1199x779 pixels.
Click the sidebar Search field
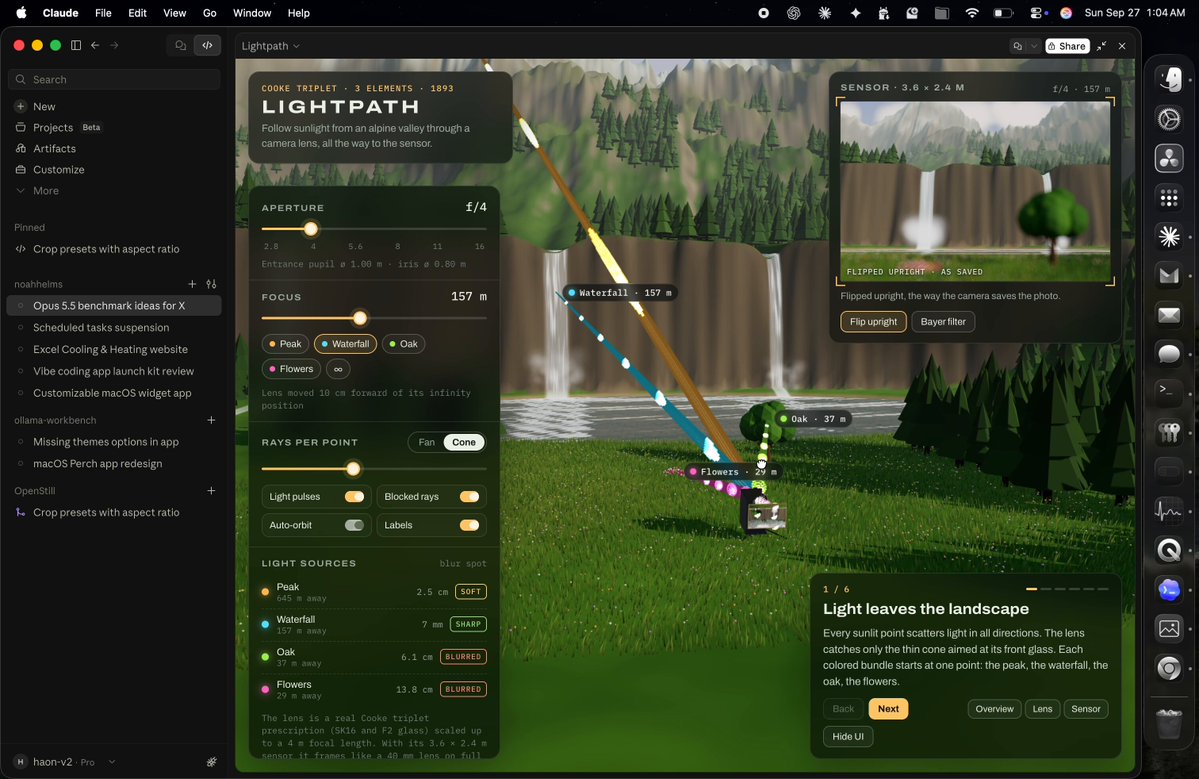(115, 80)
